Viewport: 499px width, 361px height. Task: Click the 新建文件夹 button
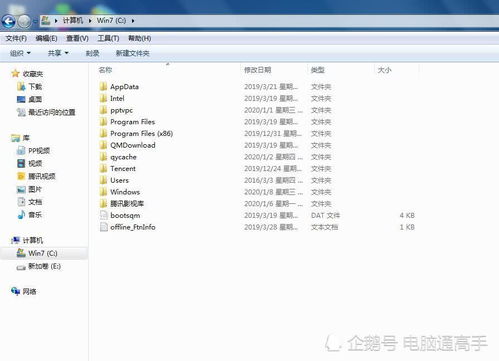(x=133, y=53)
